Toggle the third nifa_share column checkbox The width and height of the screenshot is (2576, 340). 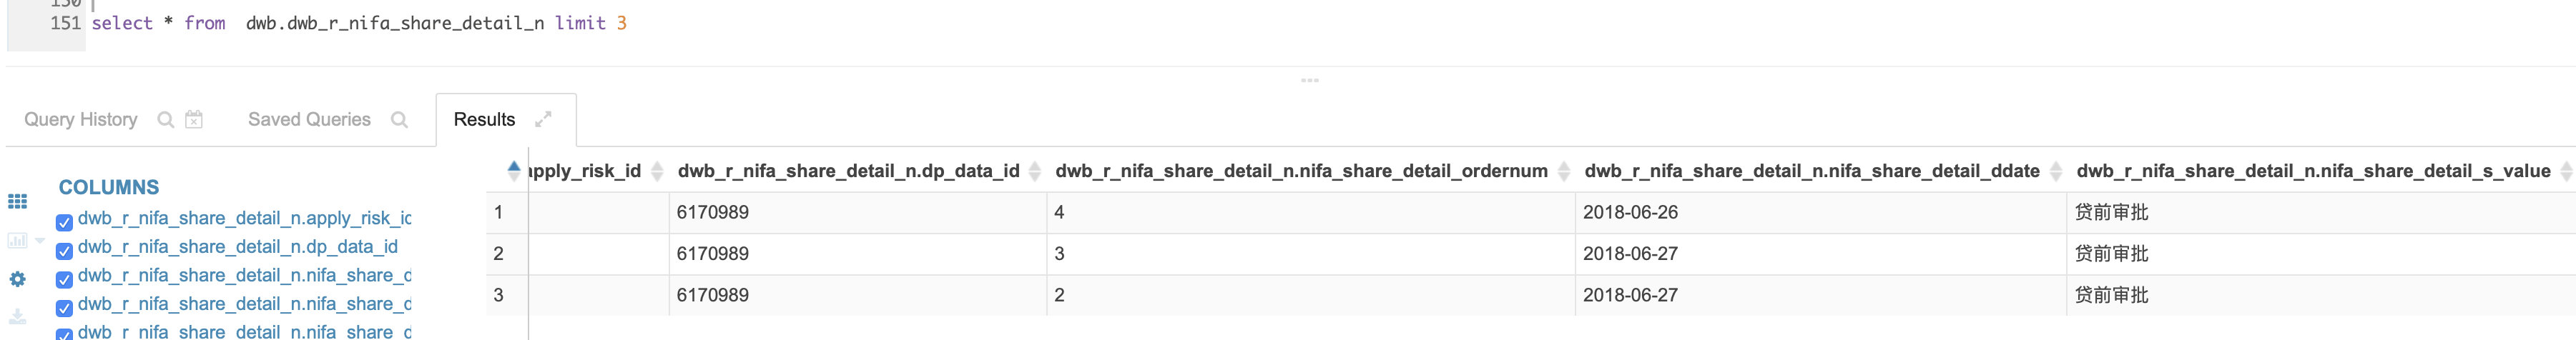(64, 334)
